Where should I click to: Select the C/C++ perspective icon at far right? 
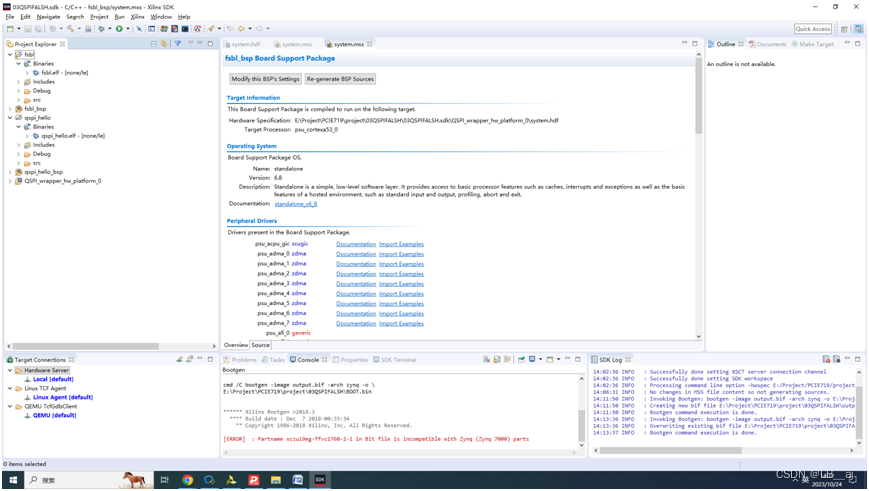(858, 29)
